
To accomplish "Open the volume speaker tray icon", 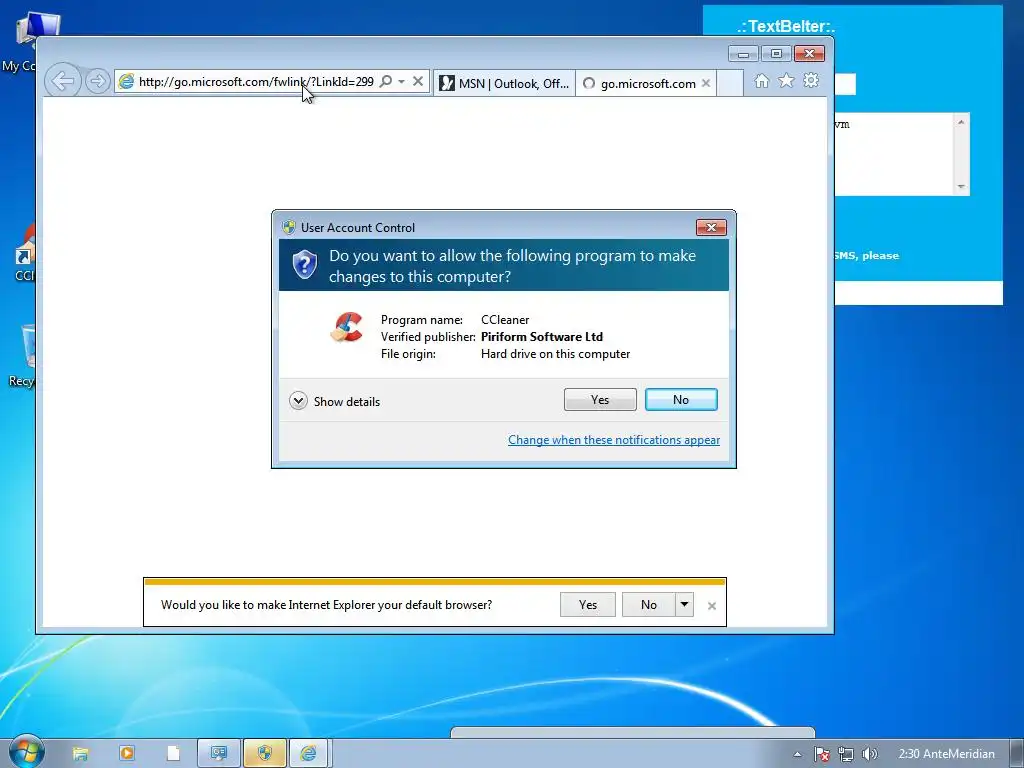I will [x=869, y=754].
